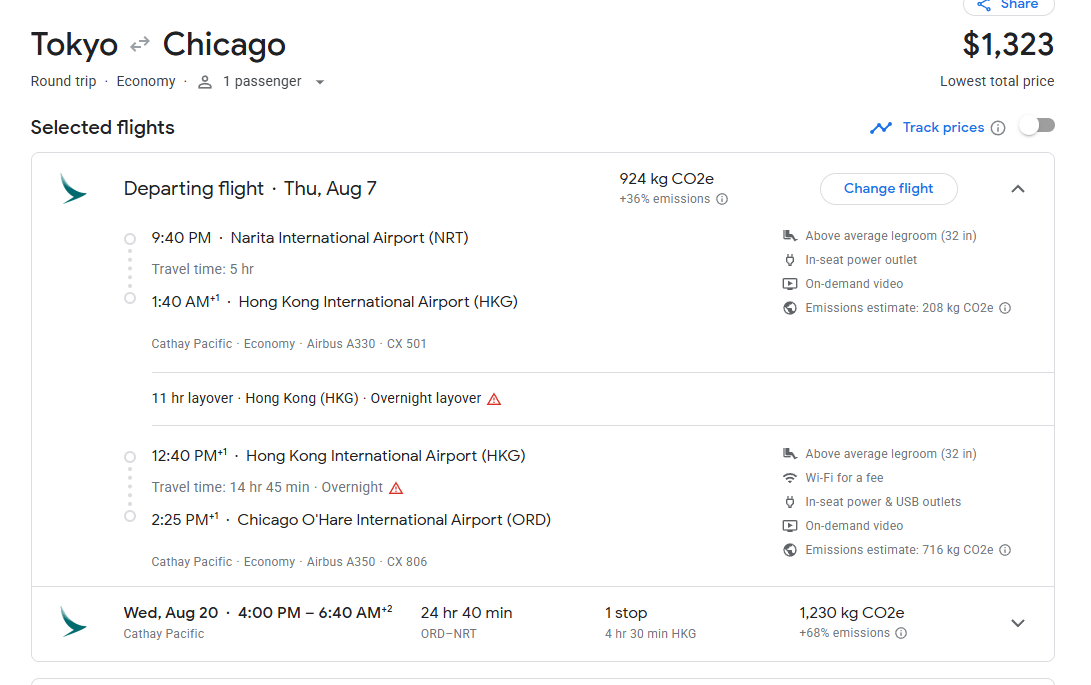
Task: Click the legroom seat icon for CX 806
Action: pyautogui.click(x=790, y=454)
